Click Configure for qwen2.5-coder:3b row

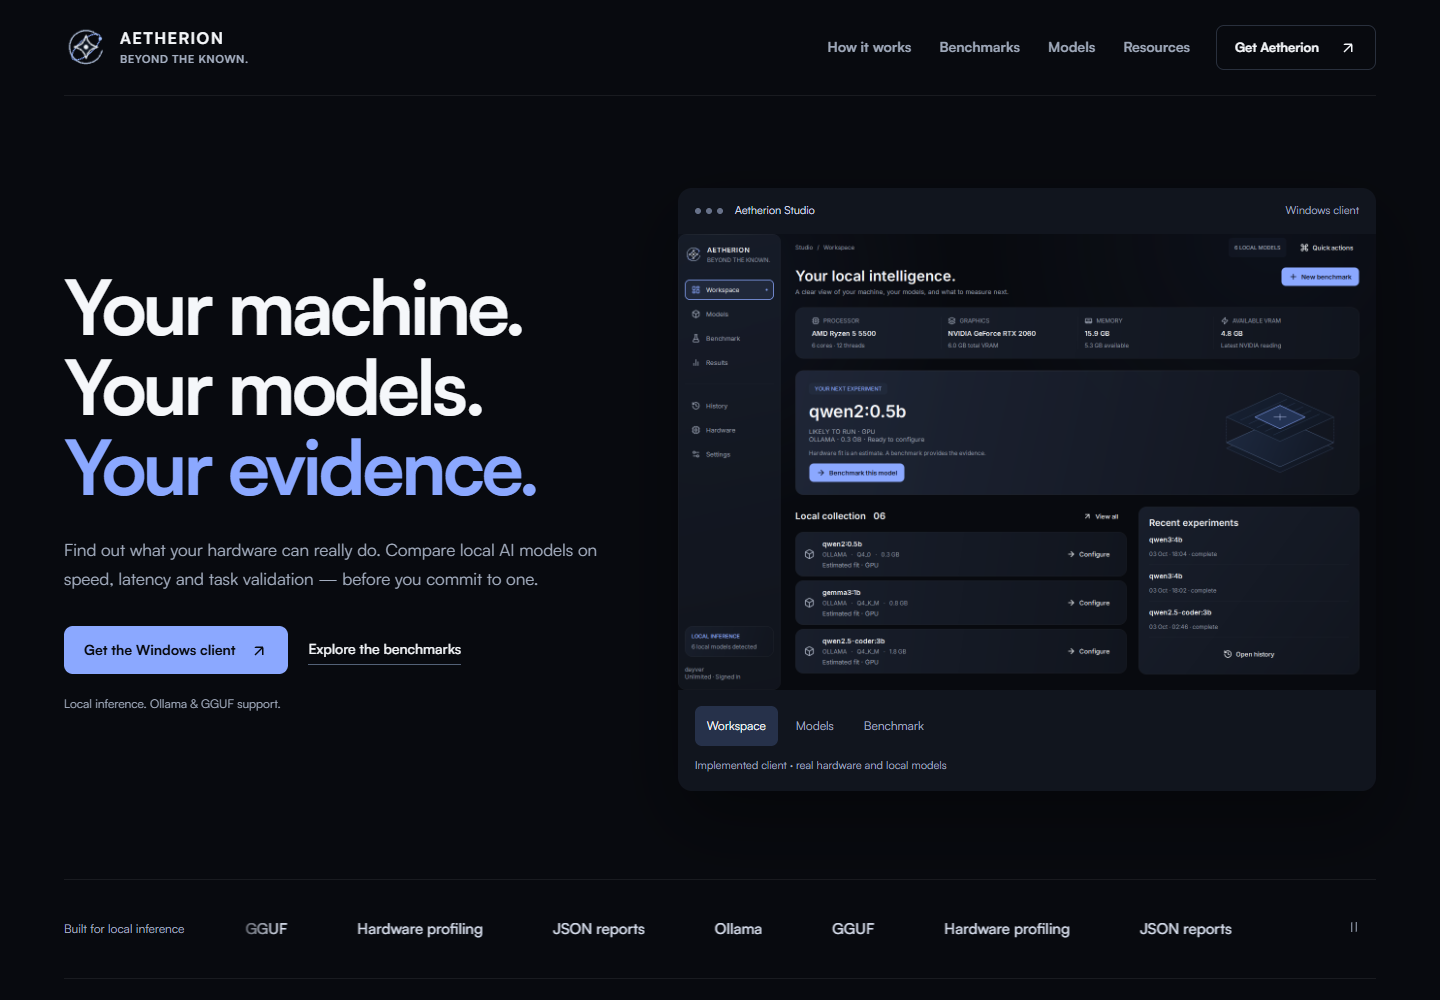(x=1089, y=651)
